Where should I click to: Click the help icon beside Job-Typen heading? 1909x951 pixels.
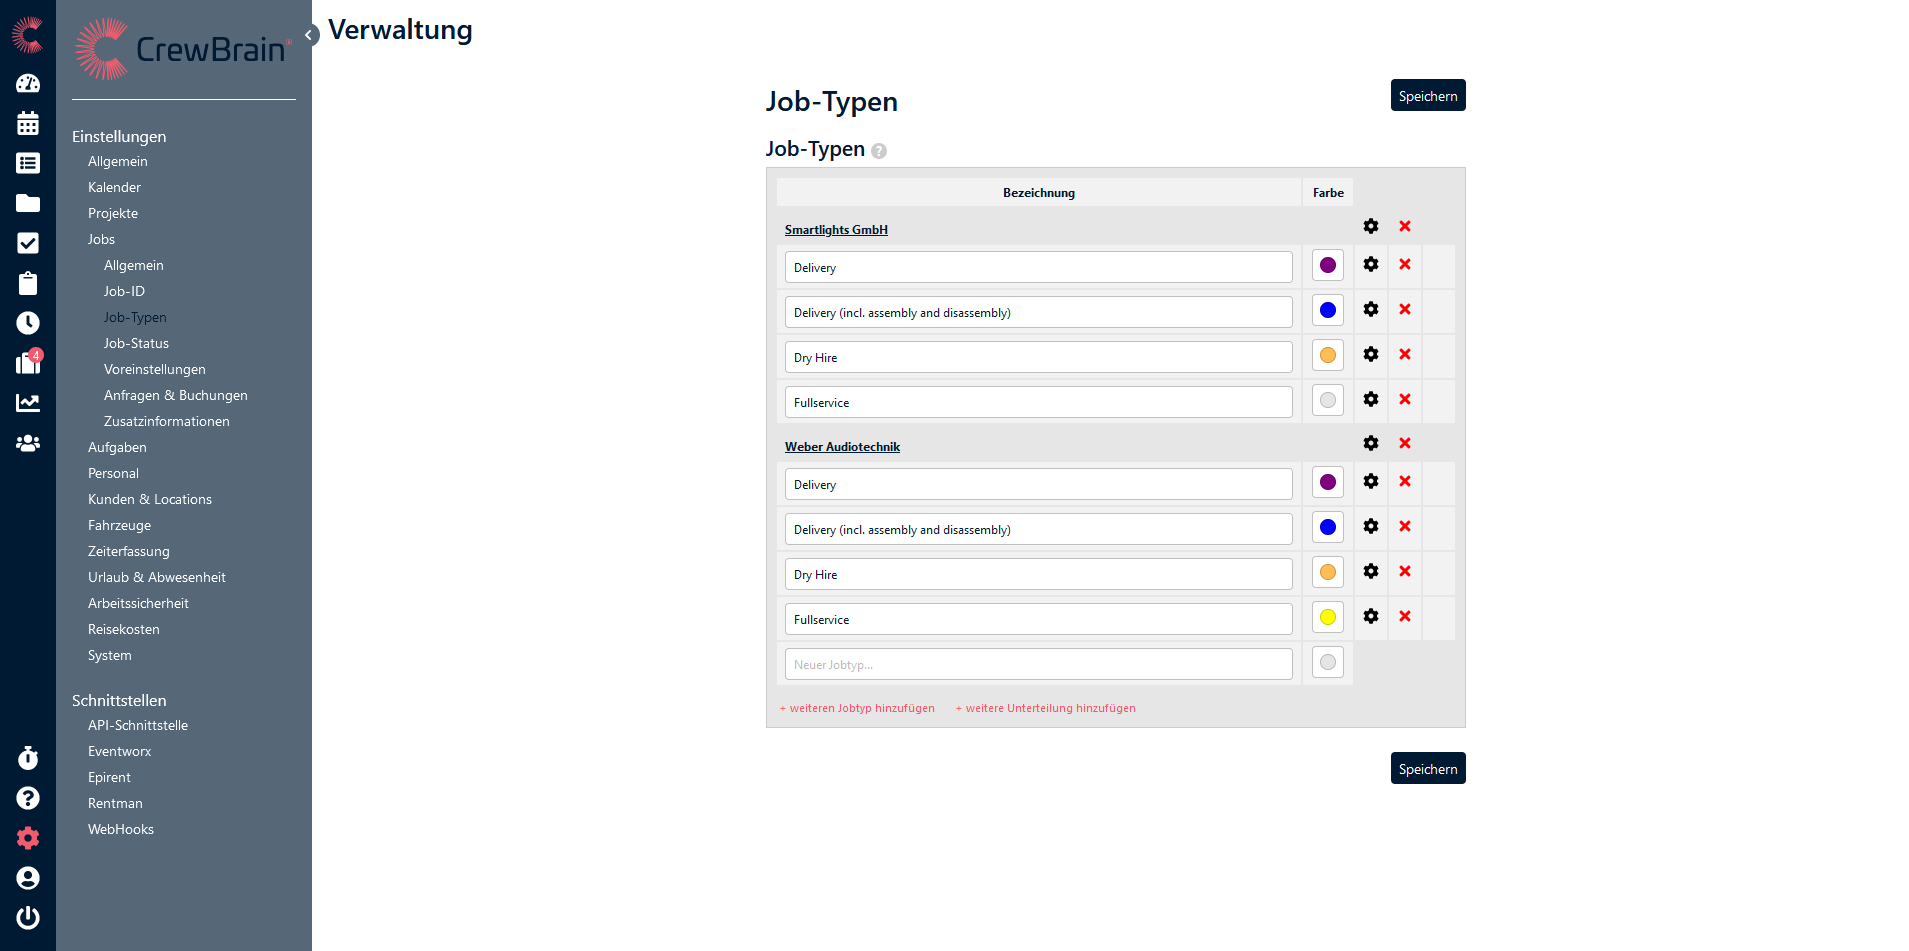[879, 151]
